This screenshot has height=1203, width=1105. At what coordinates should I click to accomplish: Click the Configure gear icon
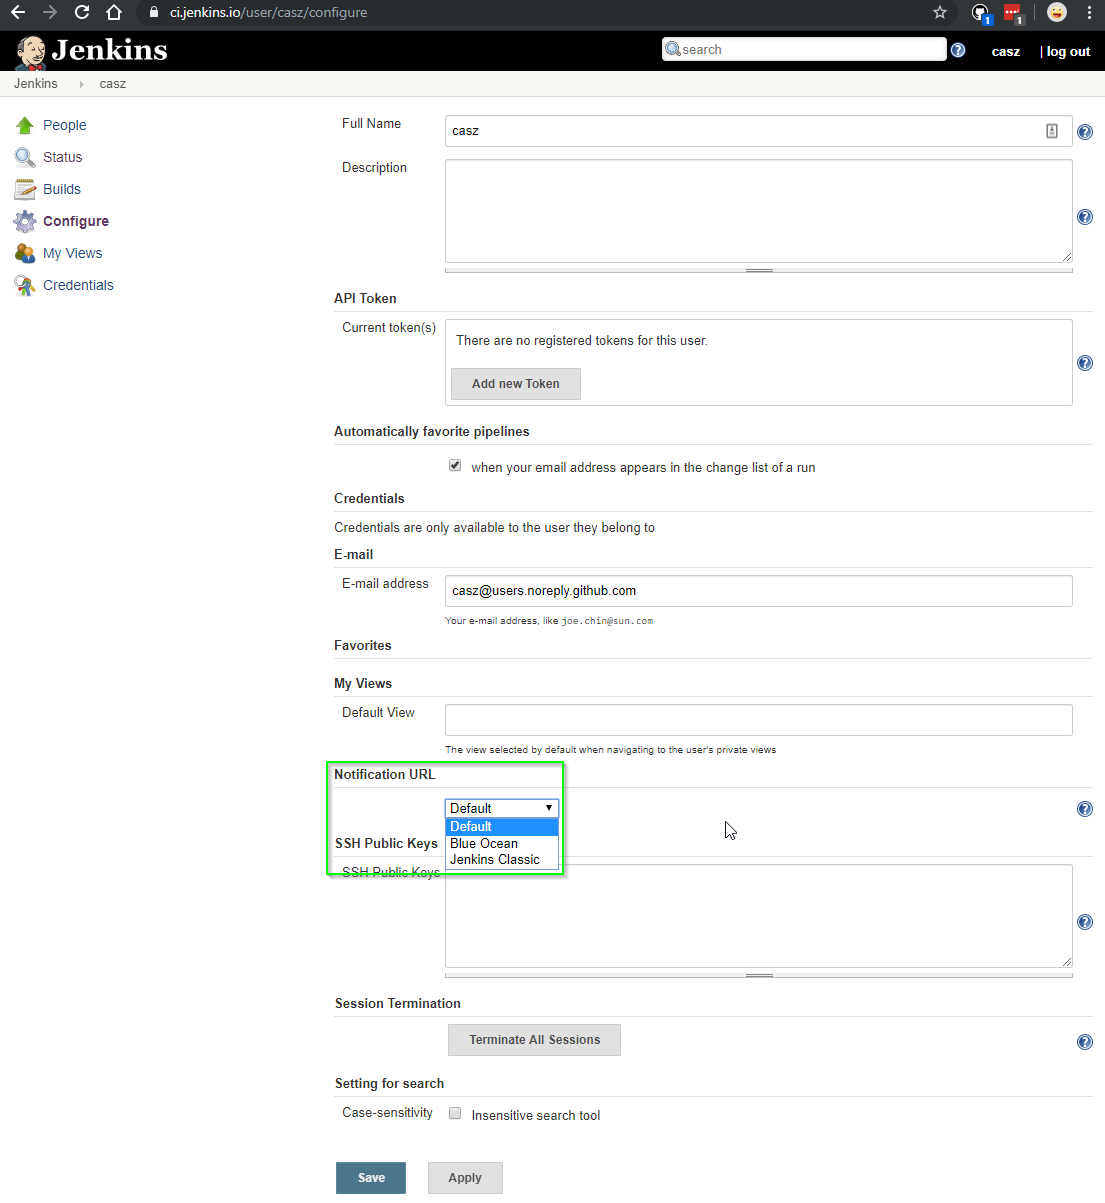click(x=25, y=221)
